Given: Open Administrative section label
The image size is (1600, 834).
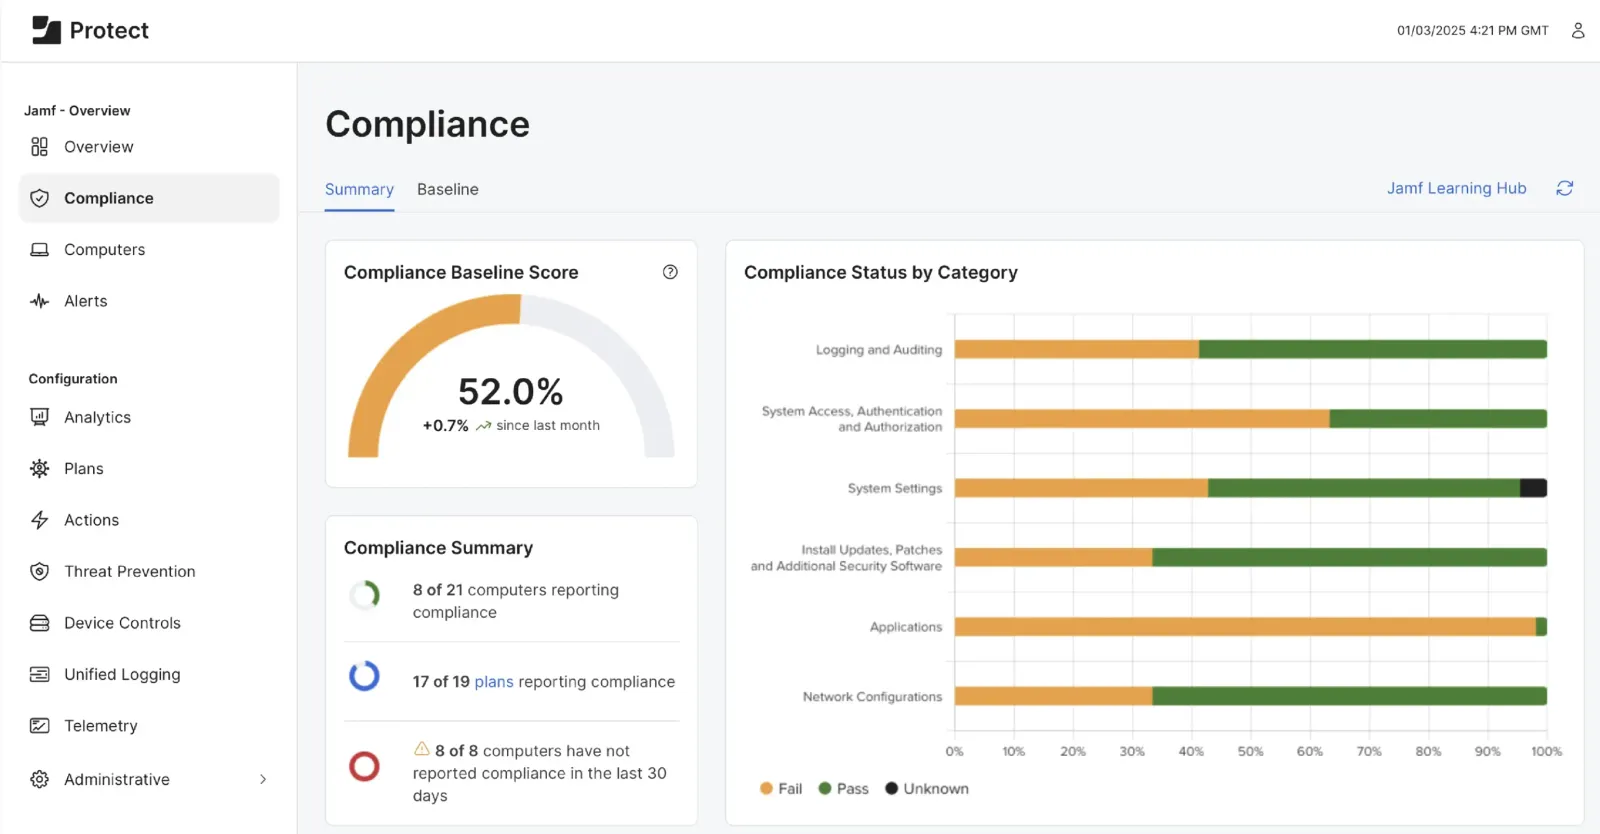Looking at the screenshot, I should click(x=117, y=779).
